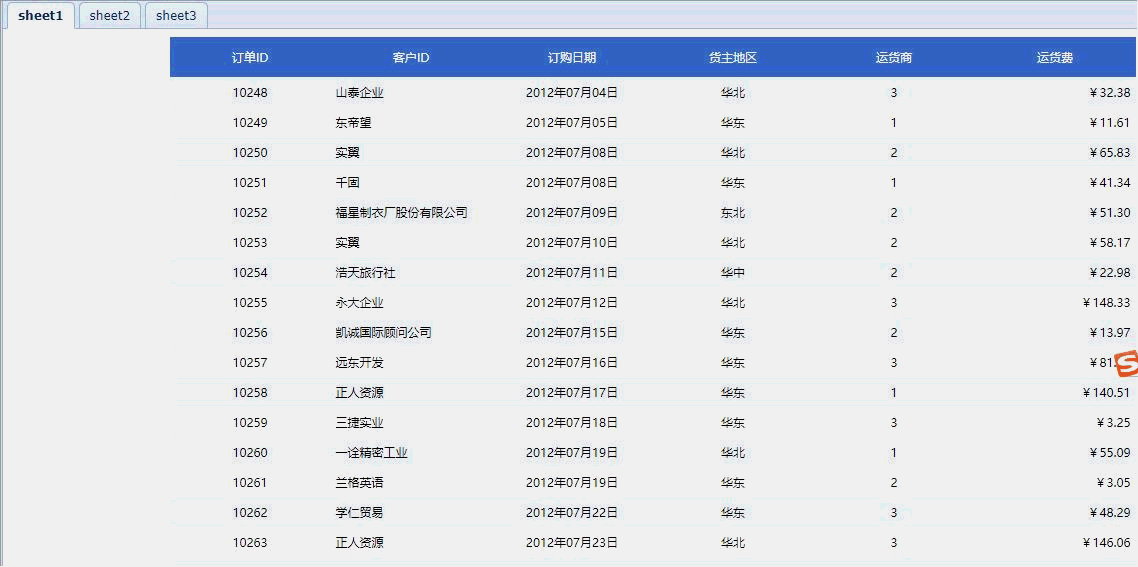Click customer cell 山泰企业
1138x567 pixels.
[359, 93]
